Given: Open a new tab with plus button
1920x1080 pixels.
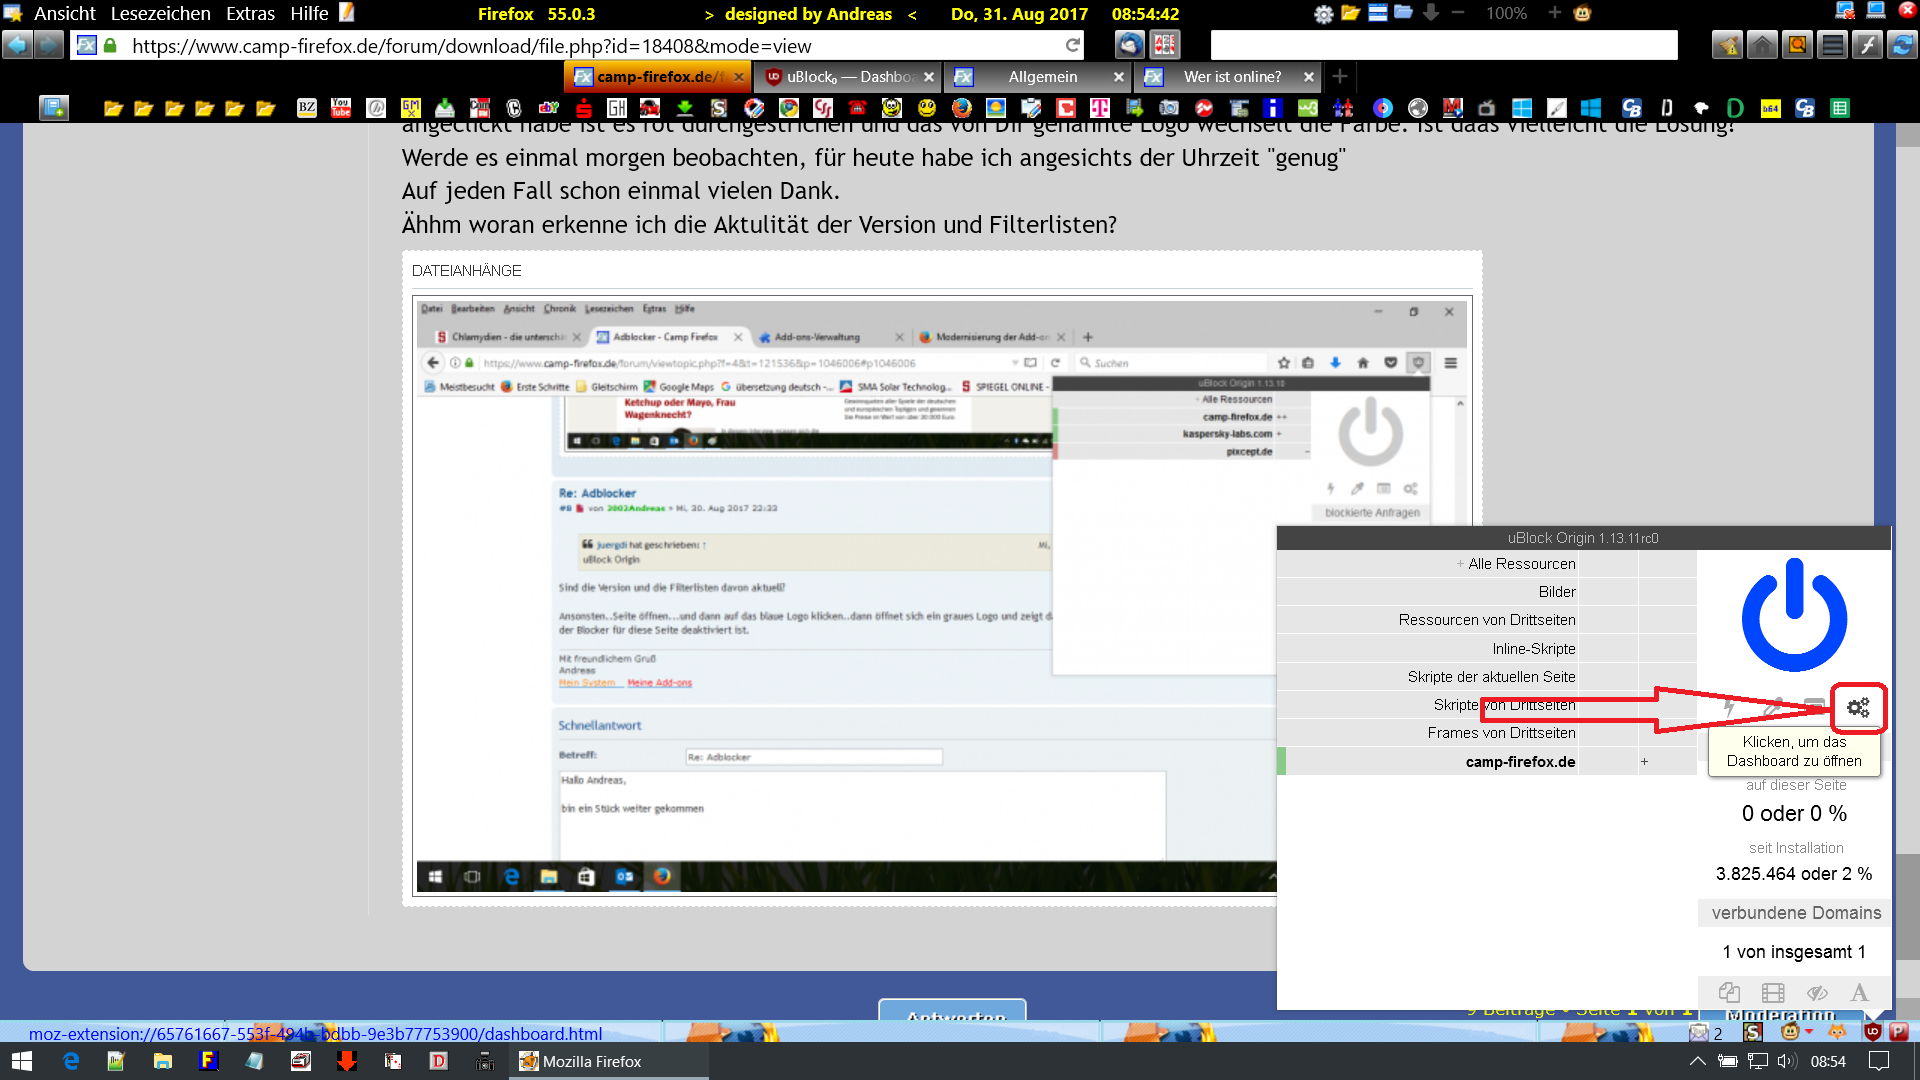Looking at the screenshot, I should [1340, 77].
